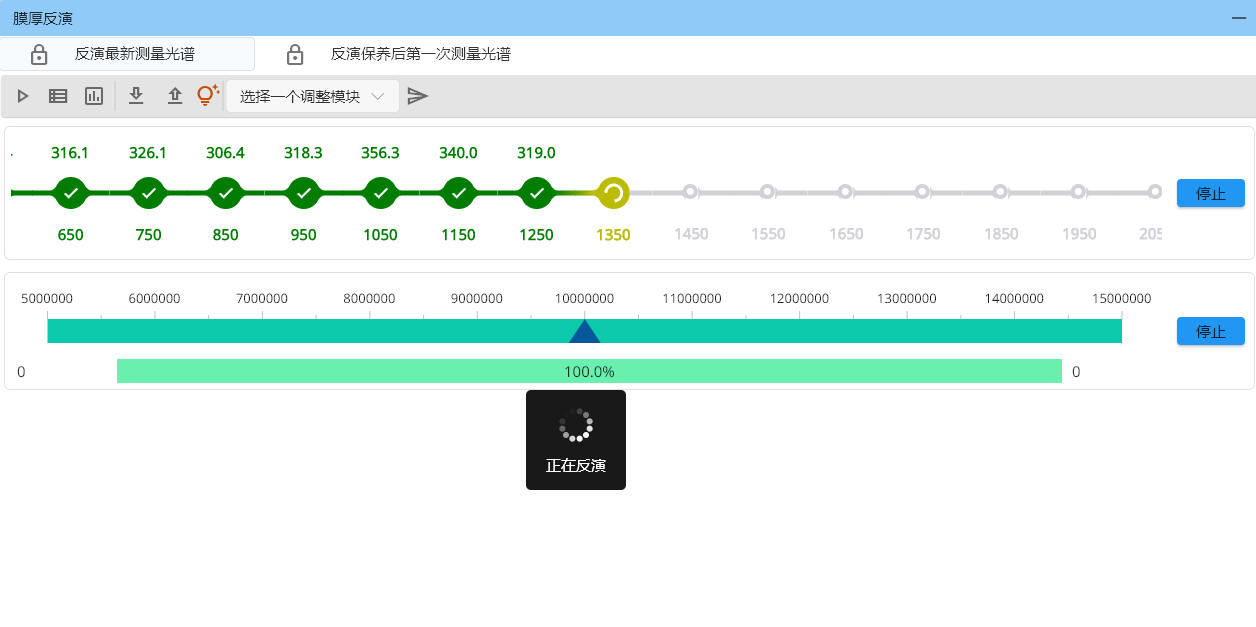Open the 选择一个调整模块 dropdown
The width and height of the screenshot is (1256, 627).
point(312,96)
